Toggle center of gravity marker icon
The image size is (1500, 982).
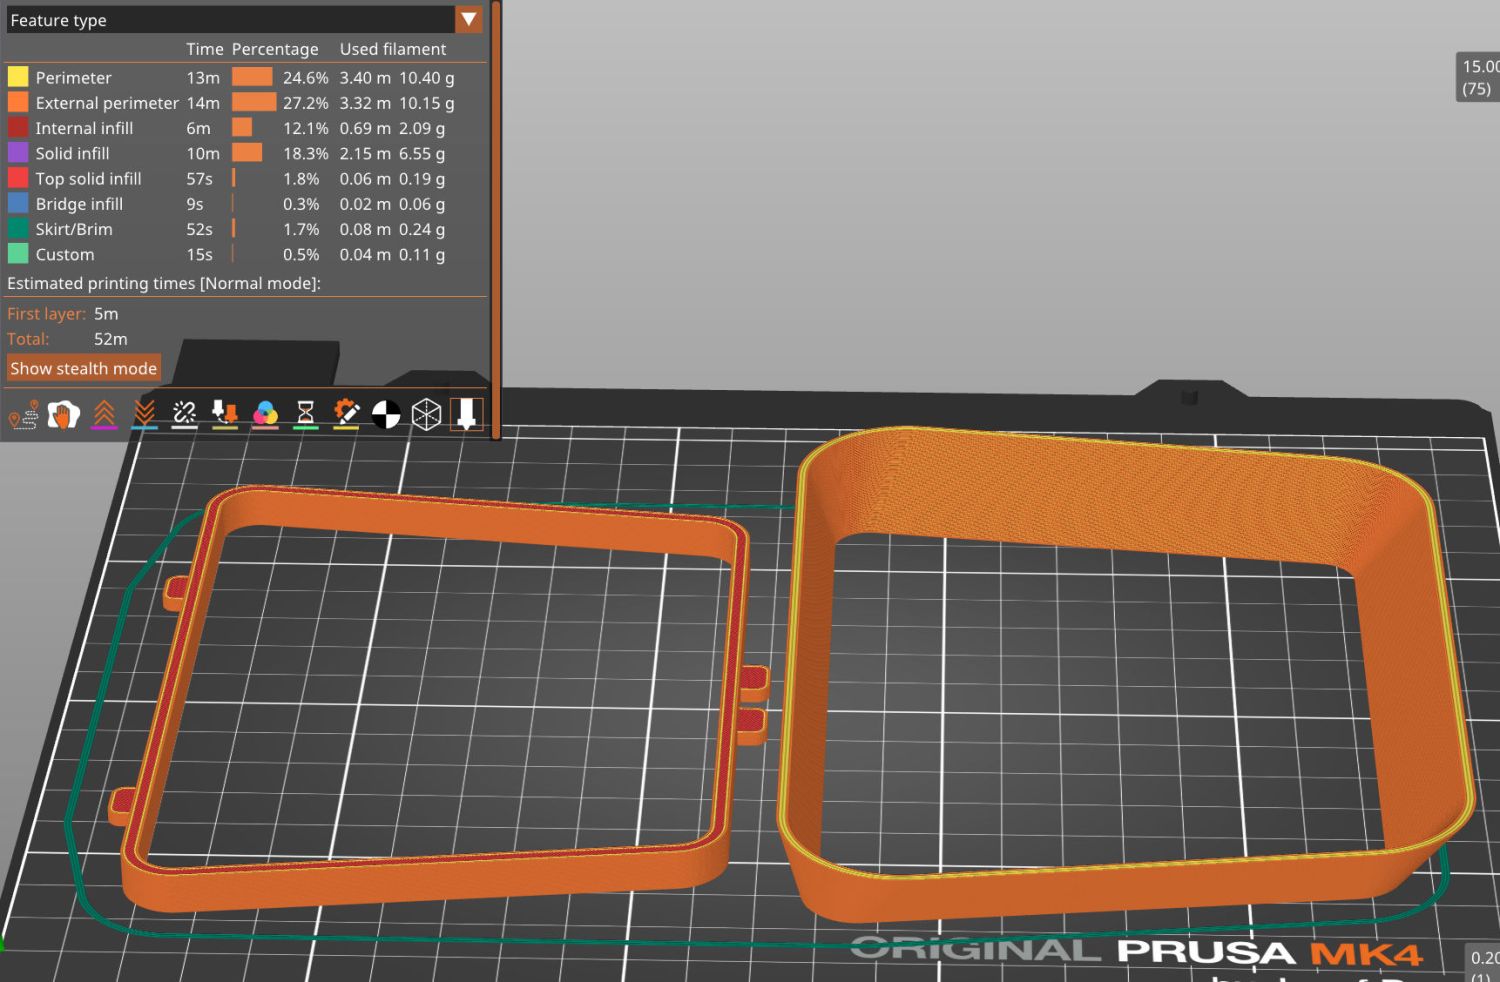386,414
